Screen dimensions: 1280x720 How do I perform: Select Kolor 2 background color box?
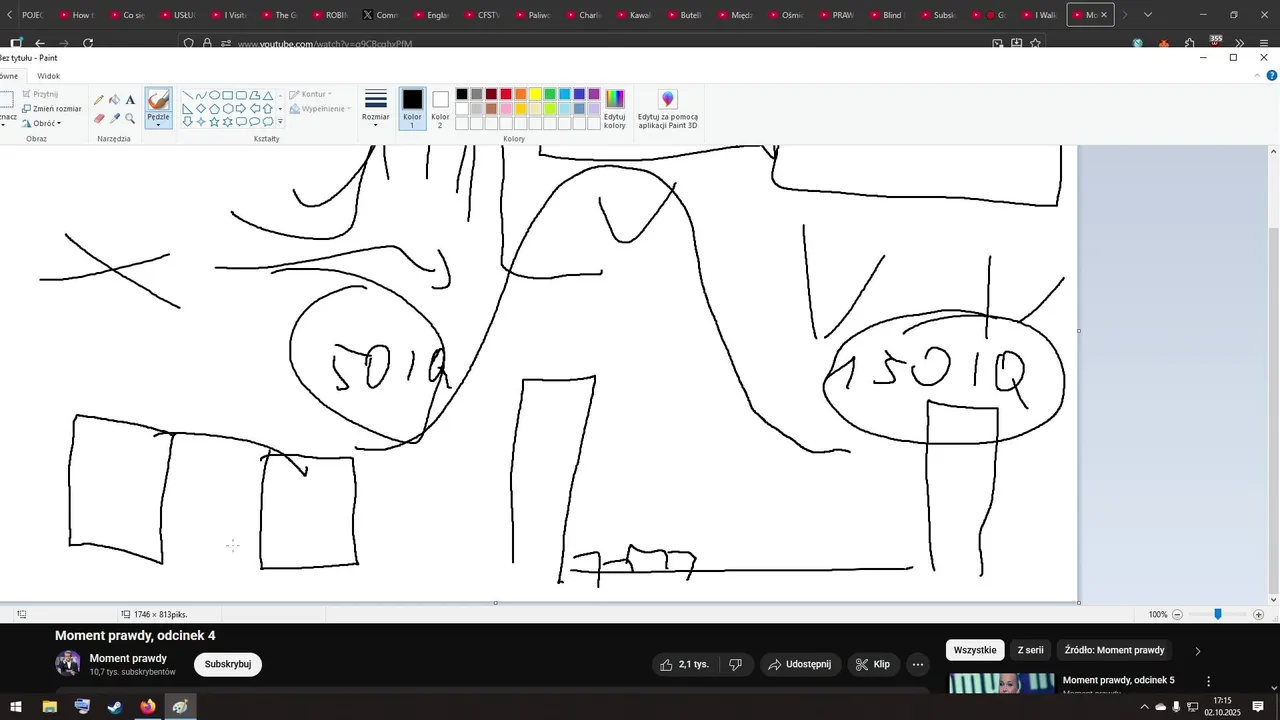click(x=440, y=108)
